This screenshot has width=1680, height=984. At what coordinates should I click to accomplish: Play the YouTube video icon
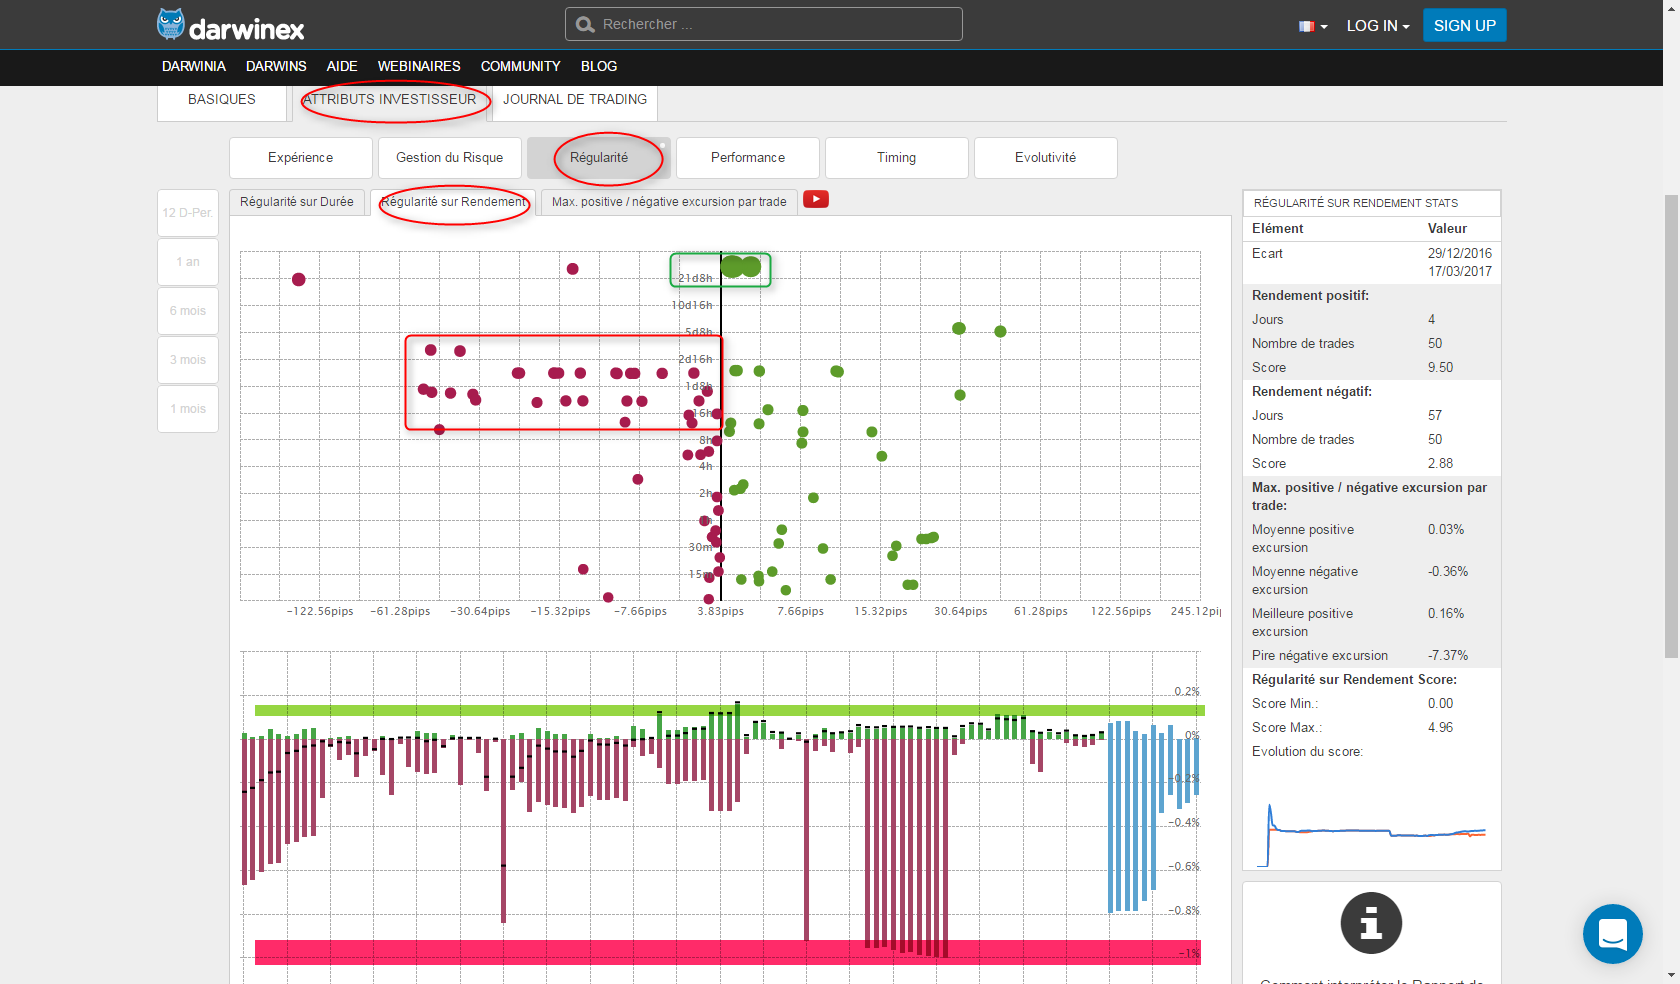(x=816, y=199)
